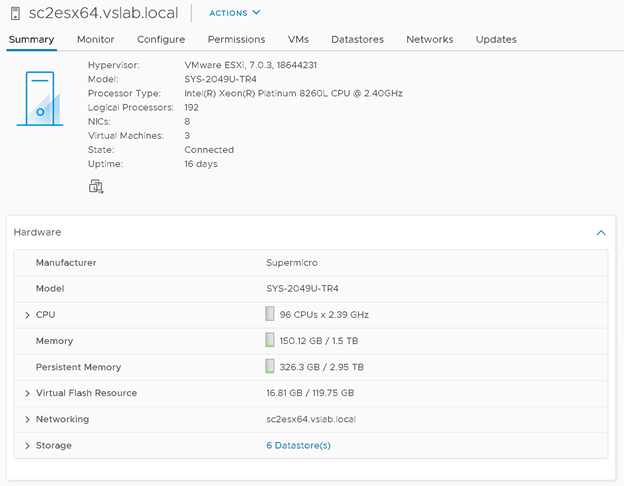Open the Configure tab
Screen dimensions: 624x486
point(161,40)
